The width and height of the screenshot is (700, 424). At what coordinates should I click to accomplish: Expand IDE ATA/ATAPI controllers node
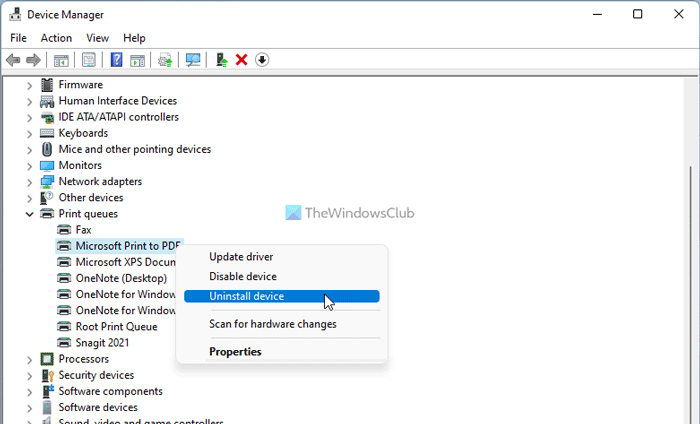(29, 118)
